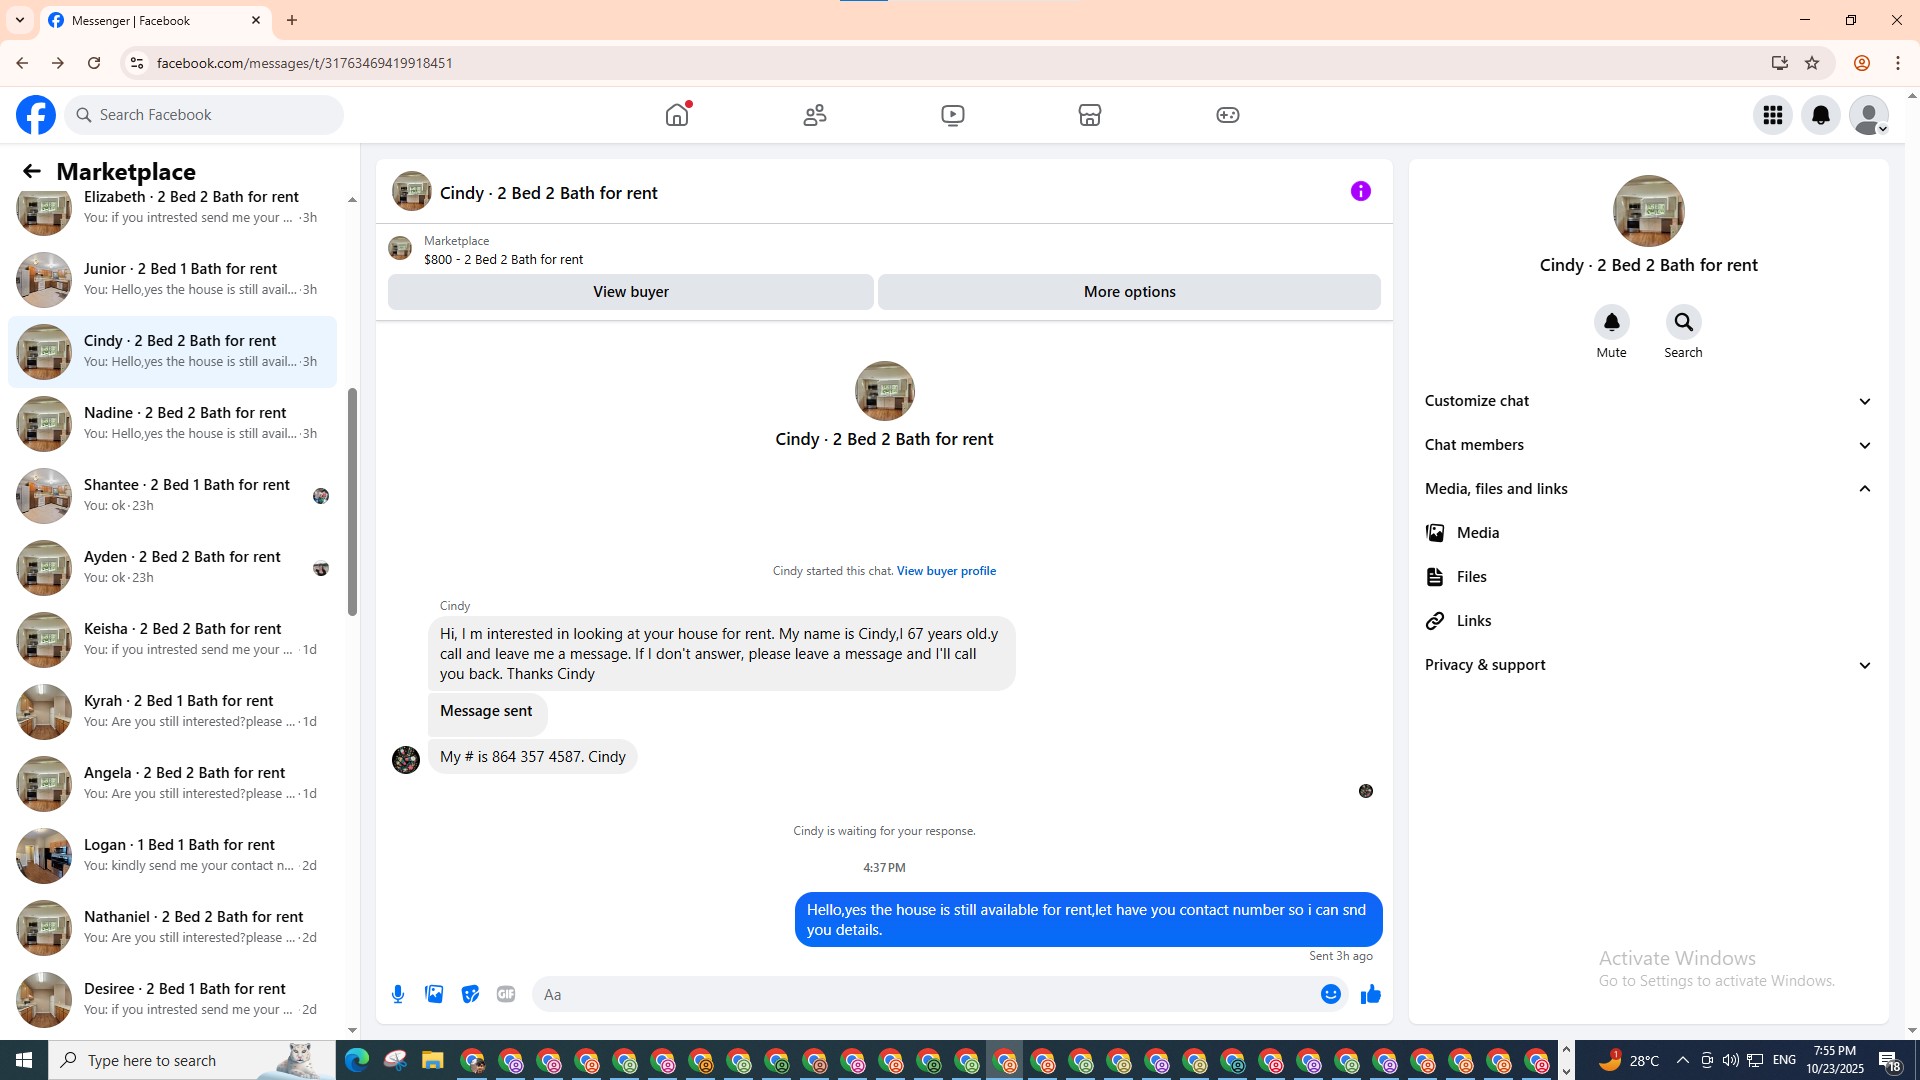
Task: Open the Facebook menu grid icon
Action: 1772,115
